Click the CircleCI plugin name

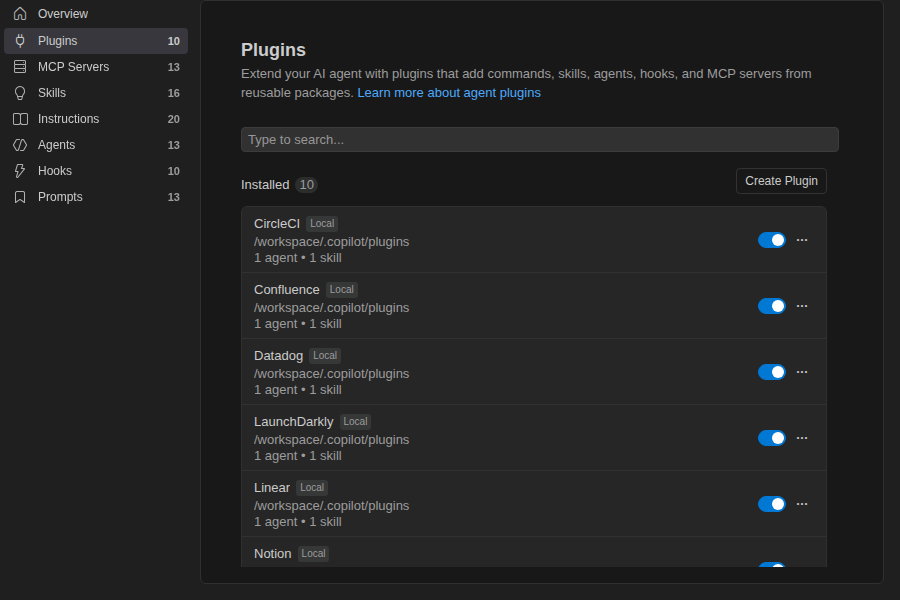point(277,224)
